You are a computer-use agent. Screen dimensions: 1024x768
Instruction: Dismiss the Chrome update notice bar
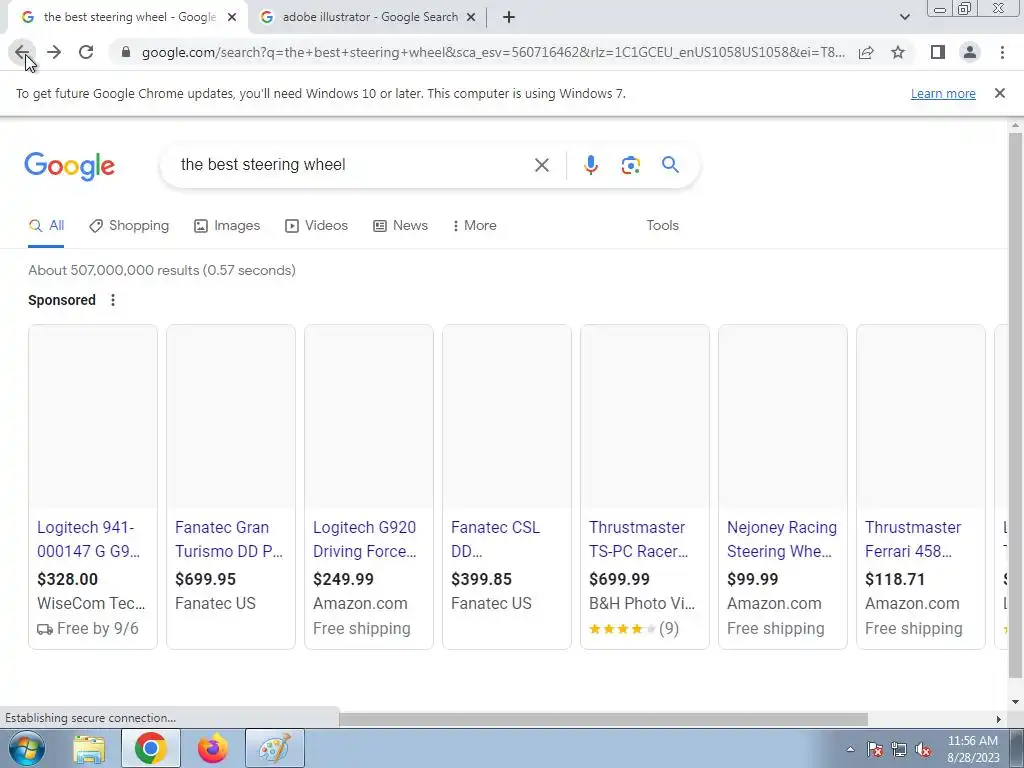coord(999,93)
